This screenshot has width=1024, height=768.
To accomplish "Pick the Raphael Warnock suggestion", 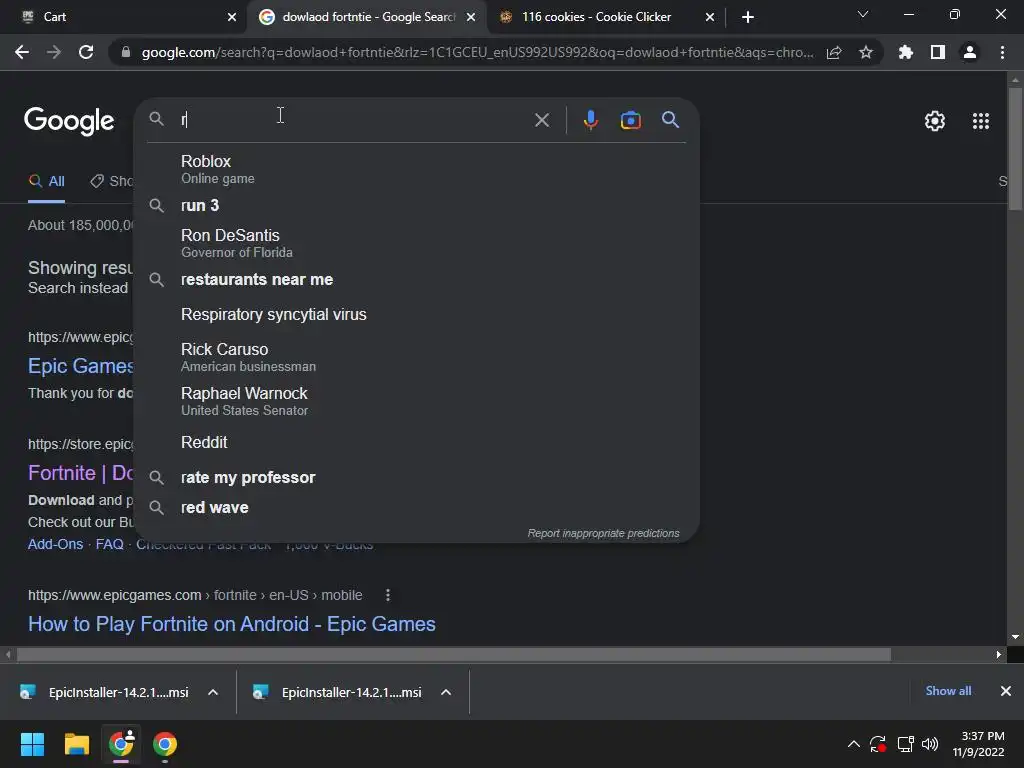I will pyautogui.click(x=416, y=401).
